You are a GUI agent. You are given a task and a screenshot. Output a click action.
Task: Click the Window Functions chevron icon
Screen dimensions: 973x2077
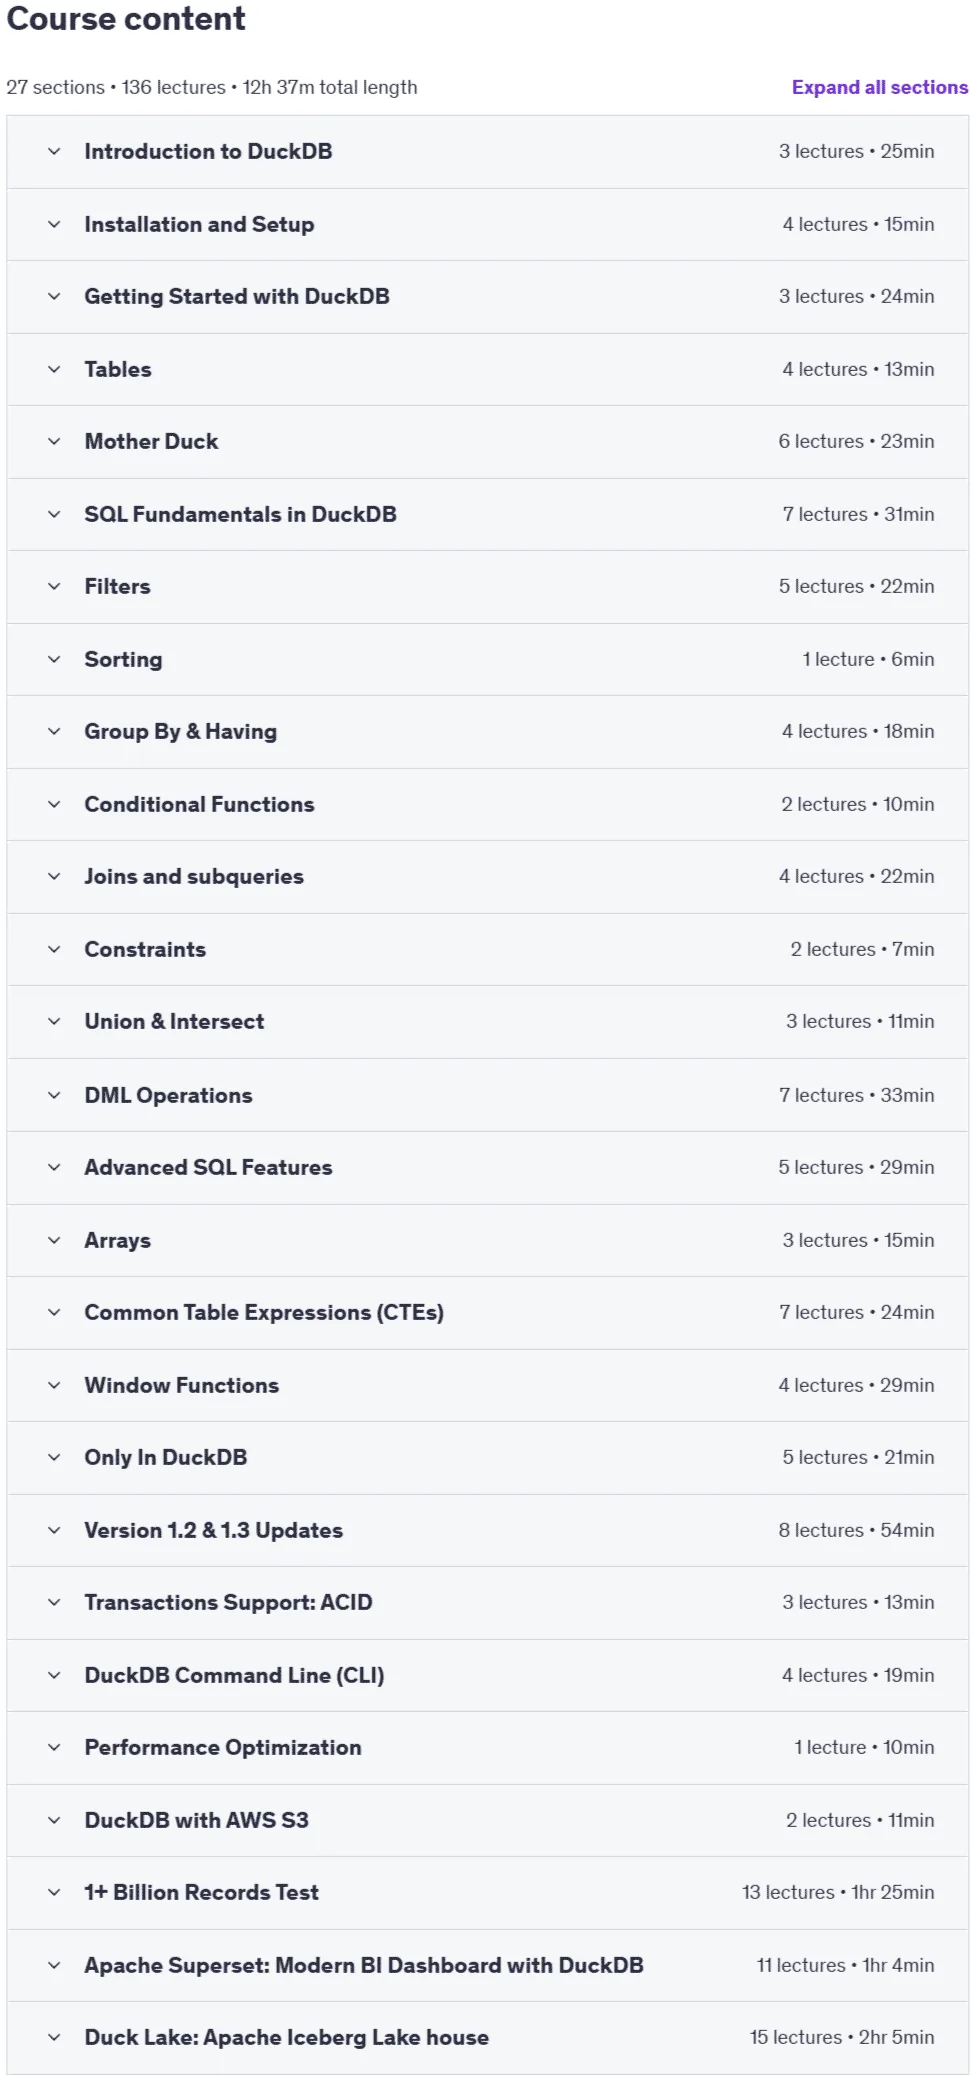click(x=54, y=1386)
